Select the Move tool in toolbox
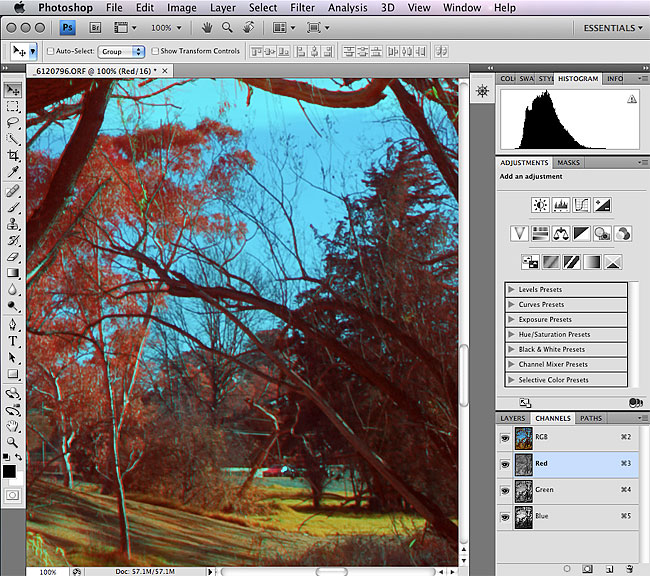The height and width of the screenshot is (576, 650). (x=13, y=90)
